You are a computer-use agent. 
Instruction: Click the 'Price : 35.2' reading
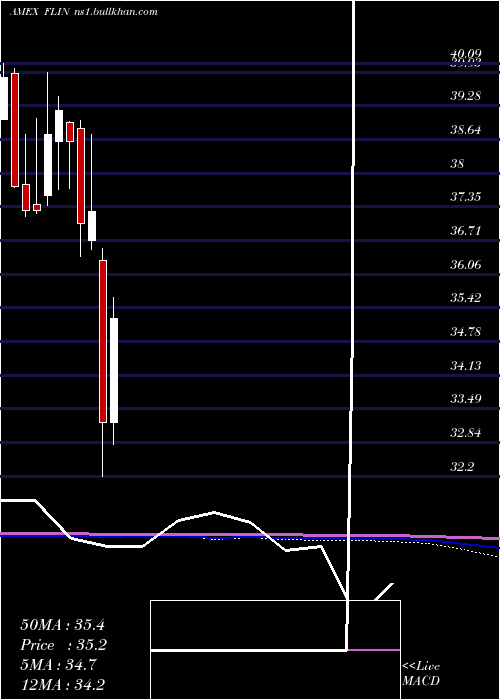click(64, 645)
